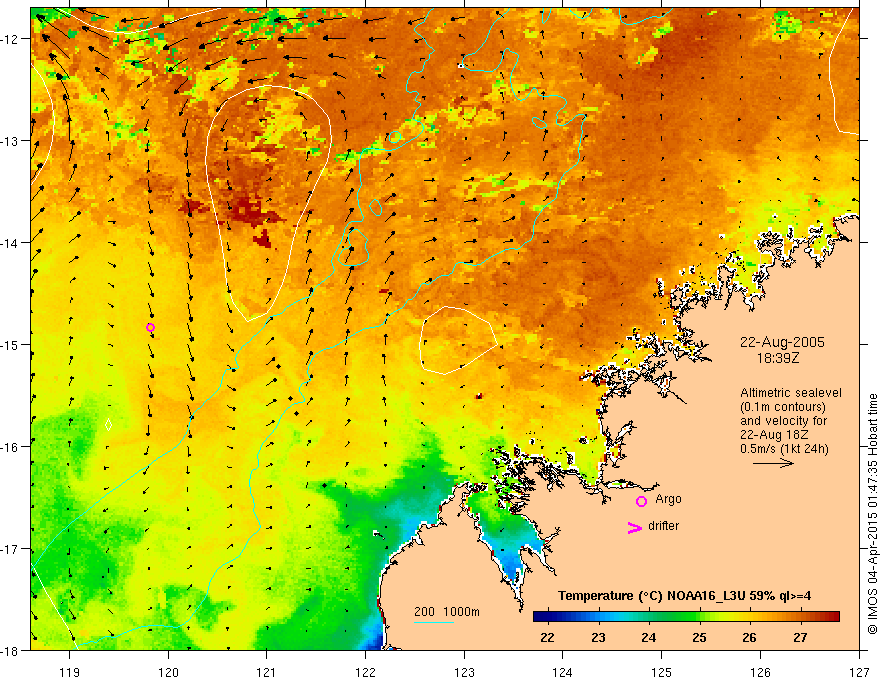This screenshot has width=880, height=680.
Task: Click the colorbar tick label 26
Action: (x=750, y=637)
